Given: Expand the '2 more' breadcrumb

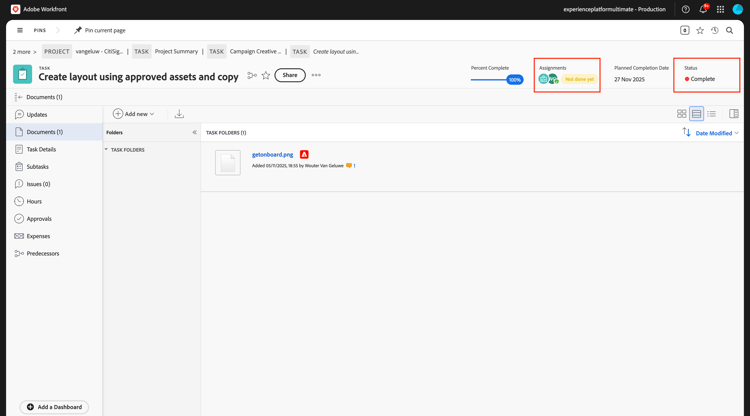Looking at the screenshot, I should pos(24,52).
